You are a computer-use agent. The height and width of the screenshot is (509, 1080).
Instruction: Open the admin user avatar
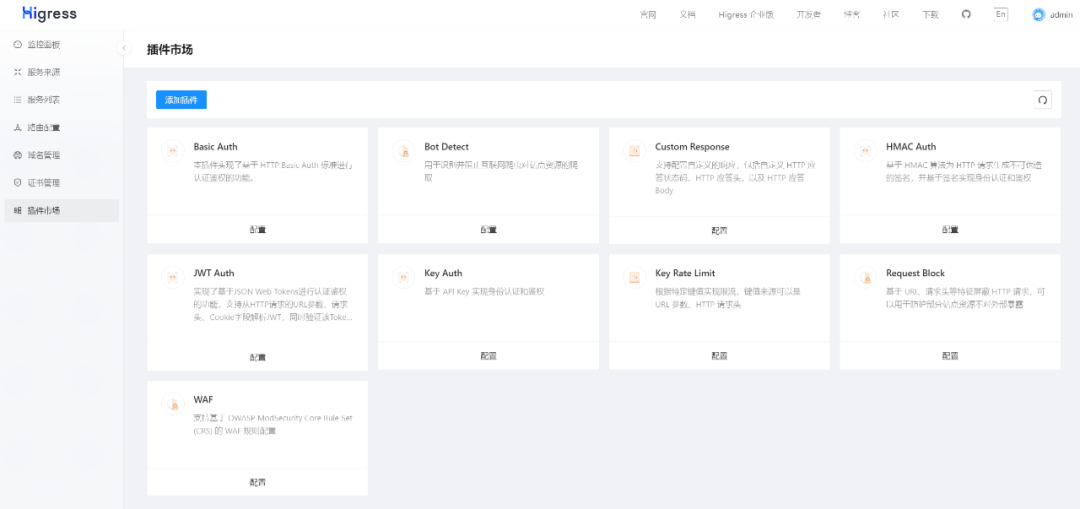point(1039,14)
